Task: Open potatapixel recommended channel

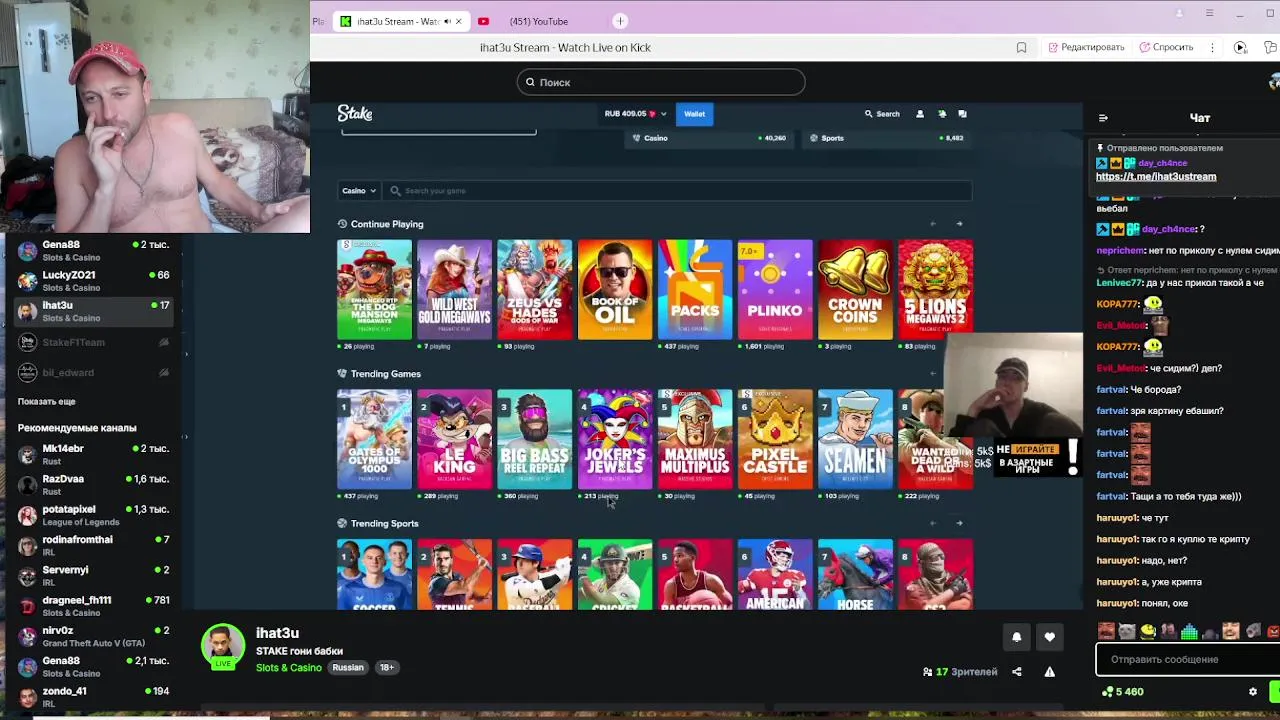Action: click(92, 515)
